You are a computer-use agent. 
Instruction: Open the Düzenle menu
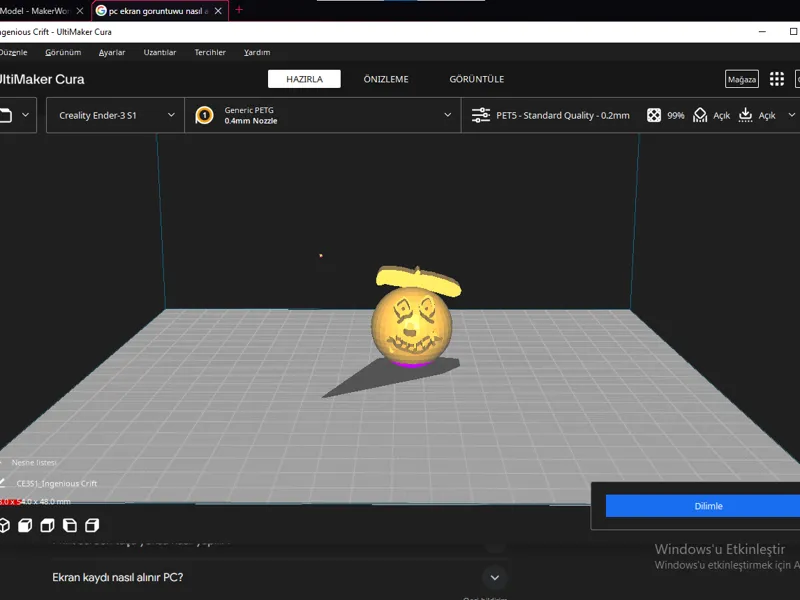tap(13, 52)
